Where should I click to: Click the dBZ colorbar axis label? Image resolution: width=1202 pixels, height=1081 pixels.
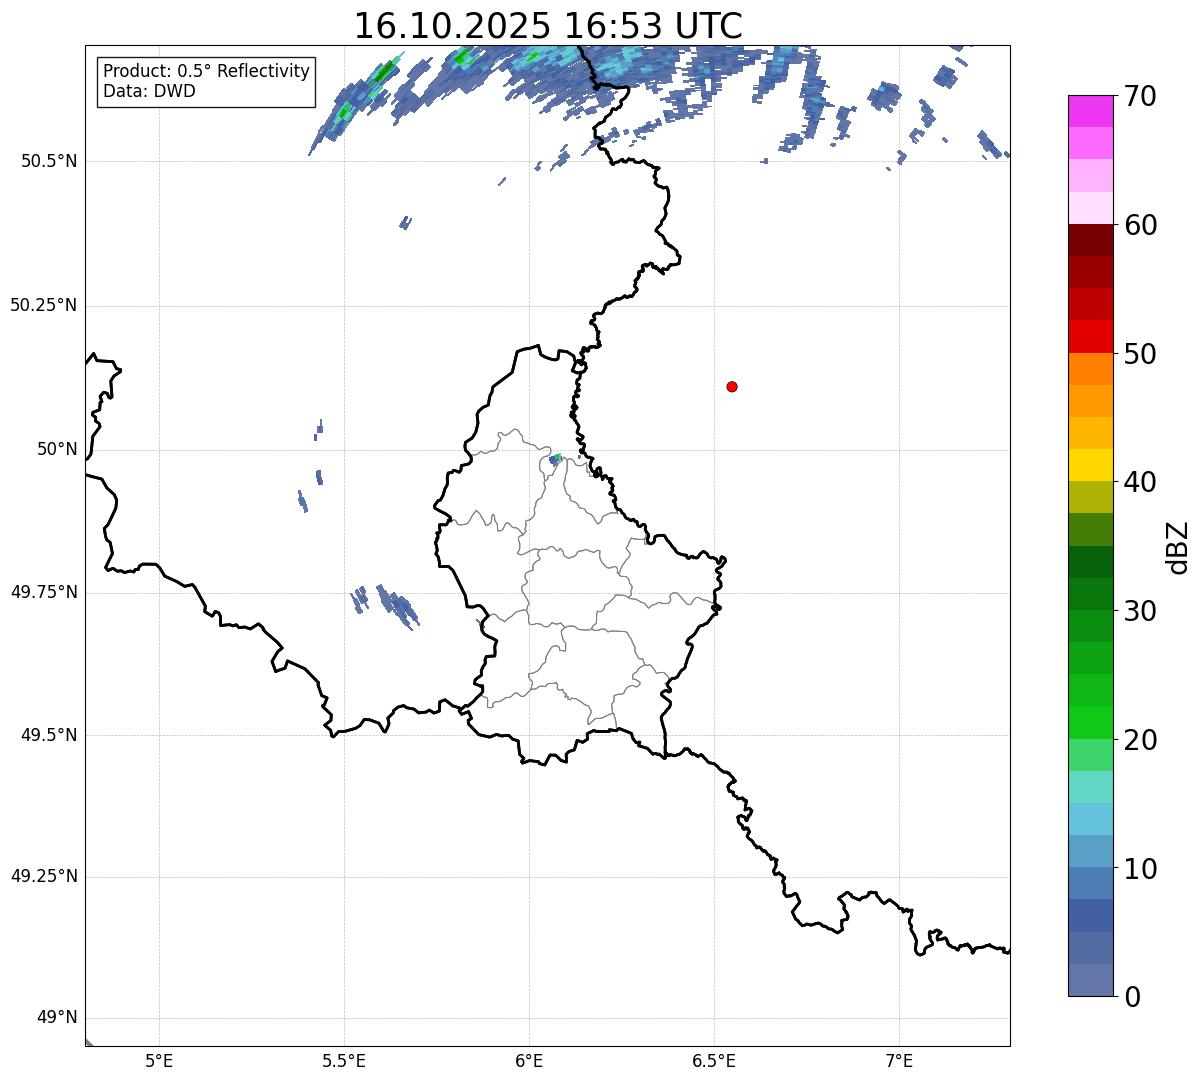1178,547
